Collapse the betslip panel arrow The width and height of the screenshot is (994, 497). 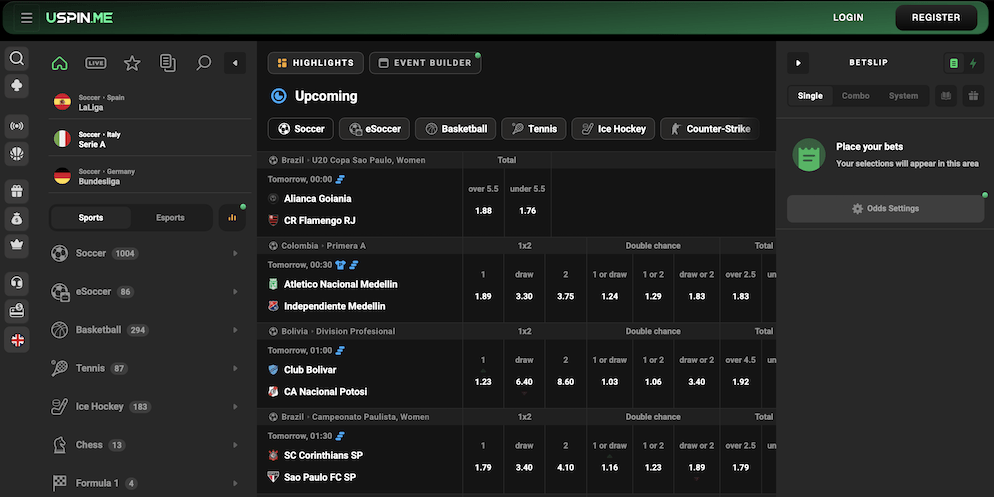tap(798, 63)
